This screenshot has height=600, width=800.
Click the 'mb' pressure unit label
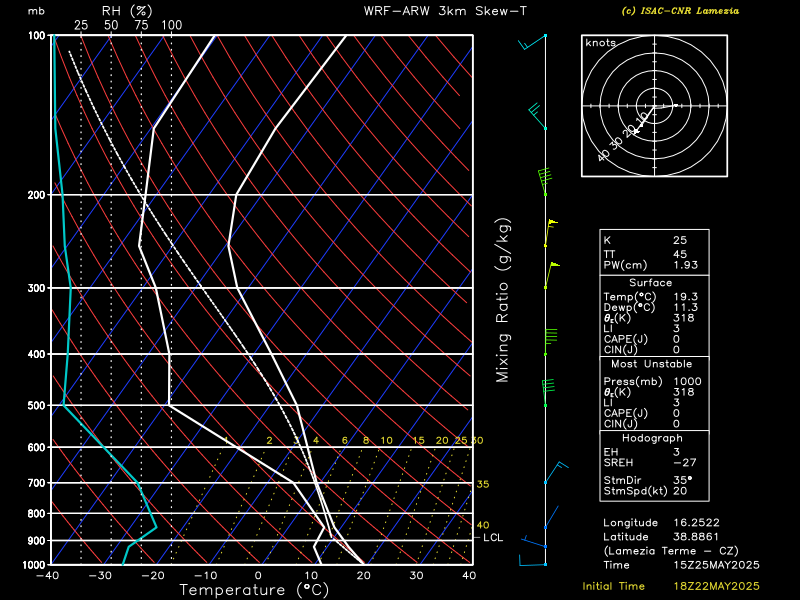pyautogui.click(x=36, y=11)
